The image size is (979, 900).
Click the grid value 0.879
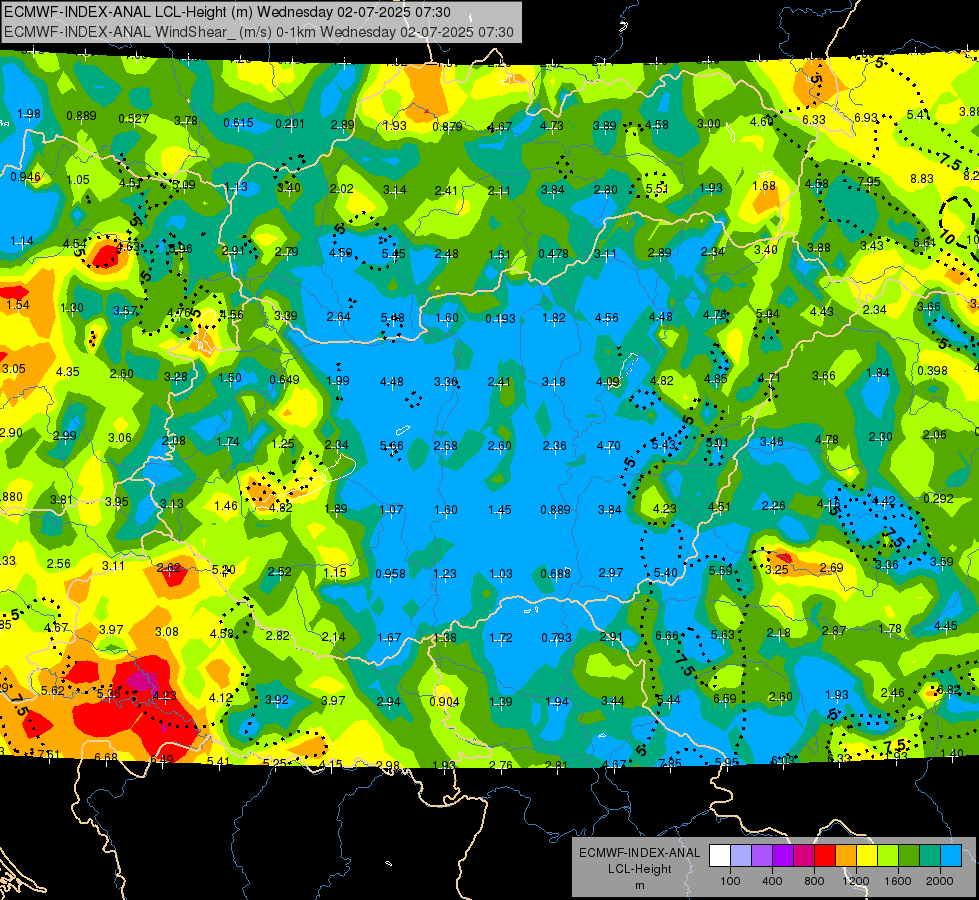447,127
